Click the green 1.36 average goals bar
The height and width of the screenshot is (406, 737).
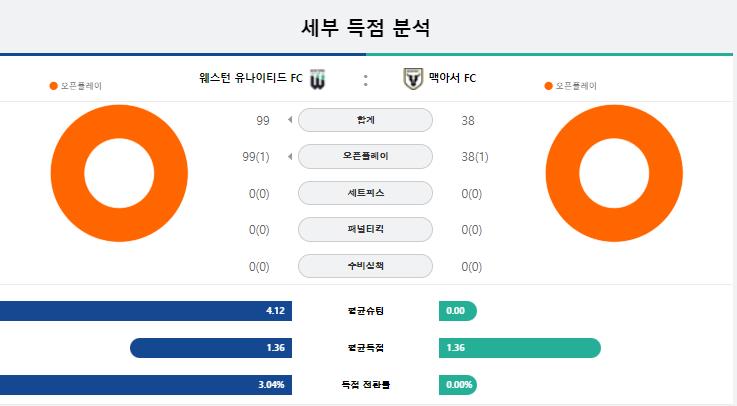click(x=520, y=348)
